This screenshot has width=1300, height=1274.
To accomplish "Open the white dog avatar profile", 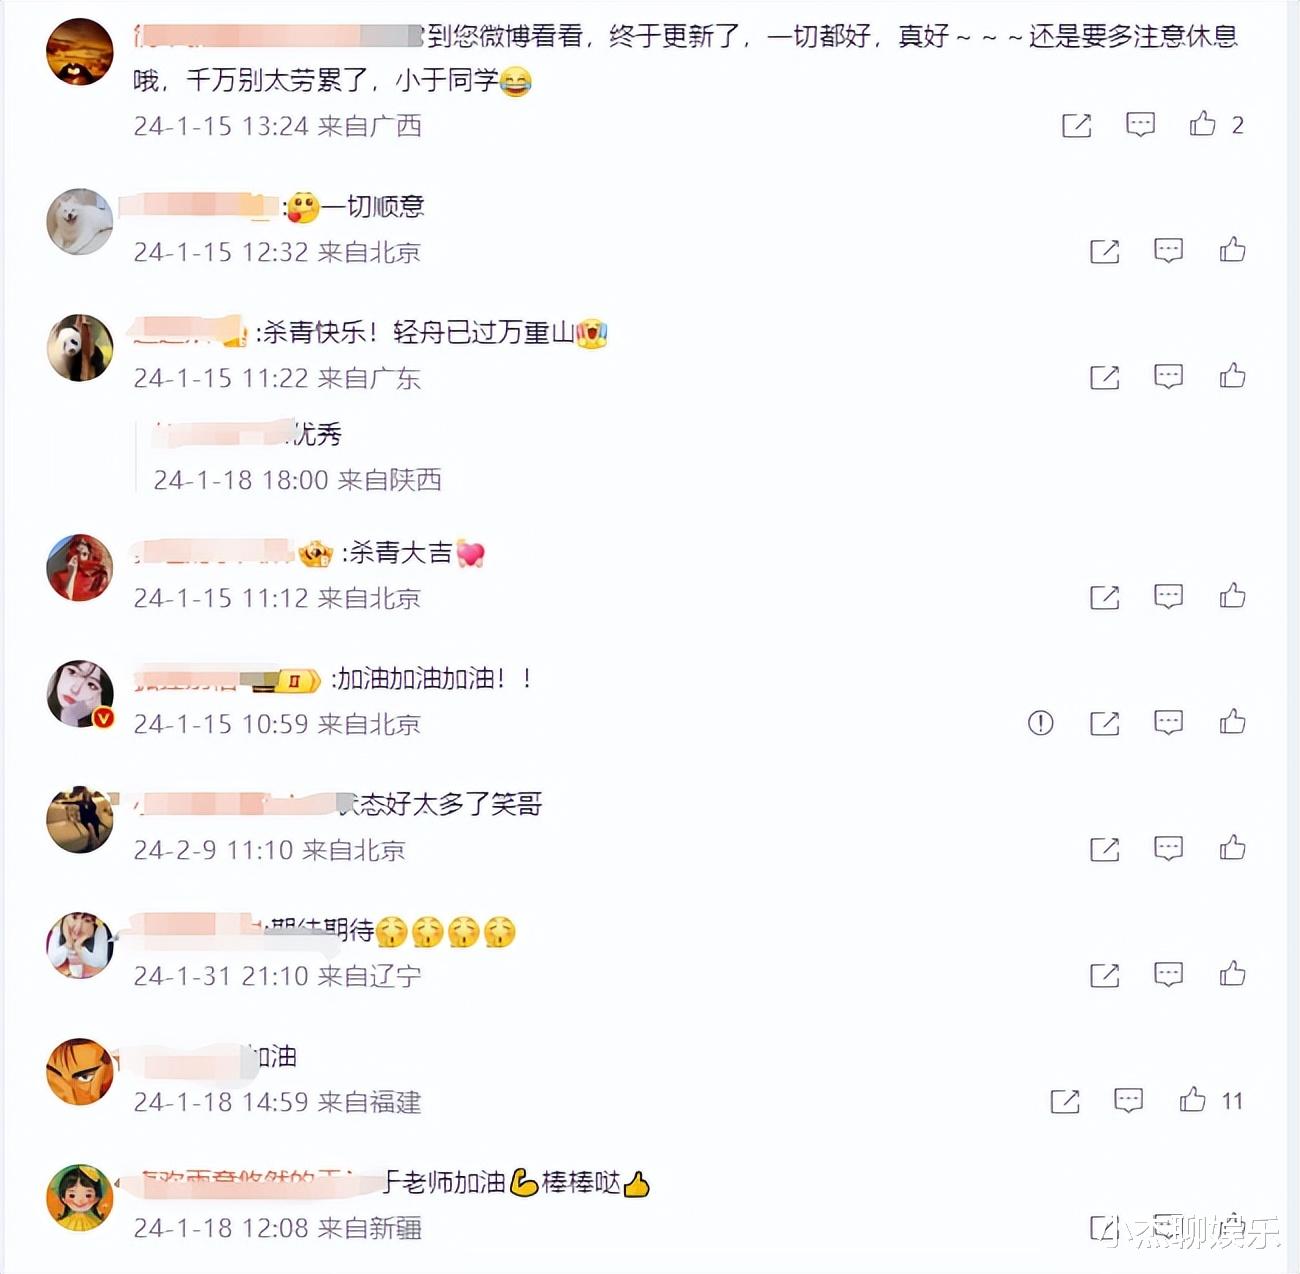I will (x=80, y=222).
